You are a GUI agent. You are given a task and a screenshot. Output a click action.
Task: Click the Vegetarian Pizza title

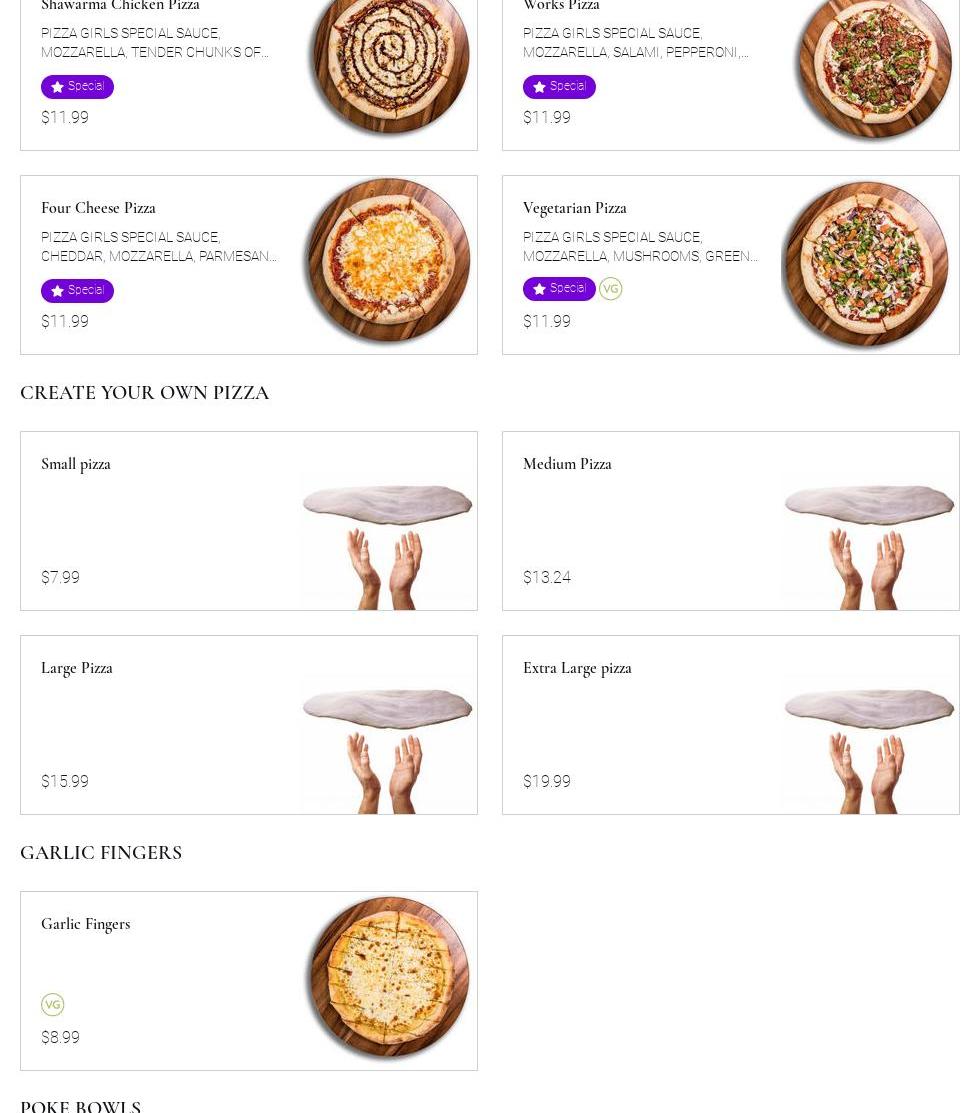click(575, 208)
